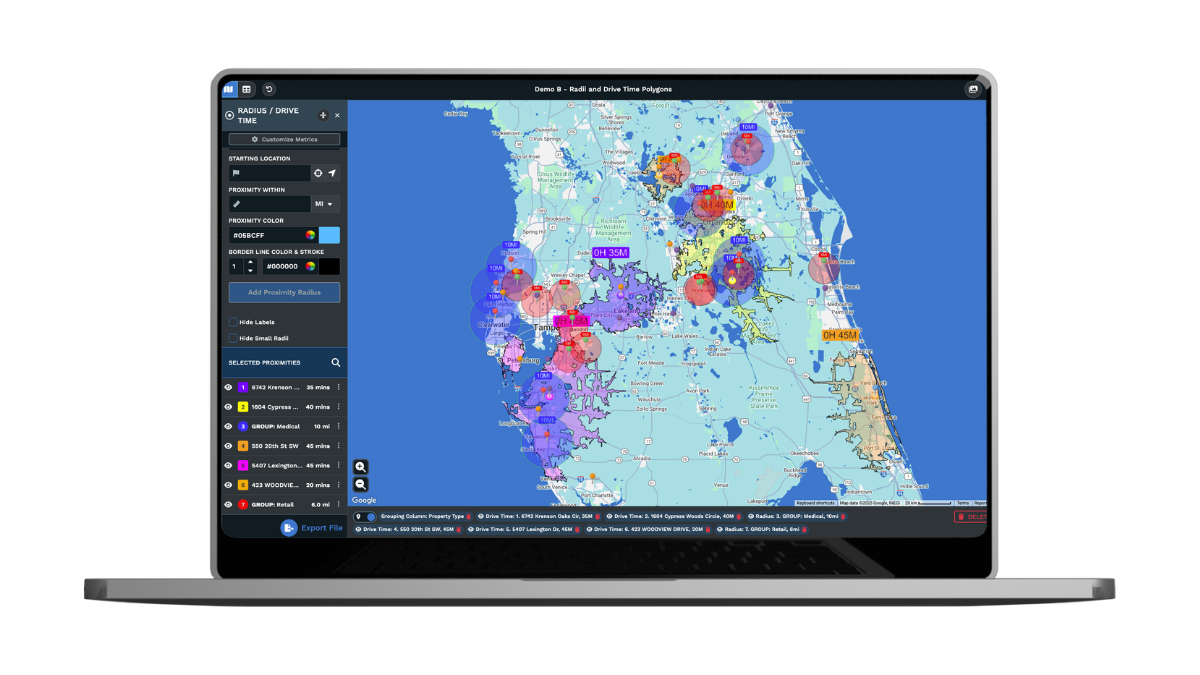
Task: Click the undo/reset arrow icon
Action: coord(268,89)
